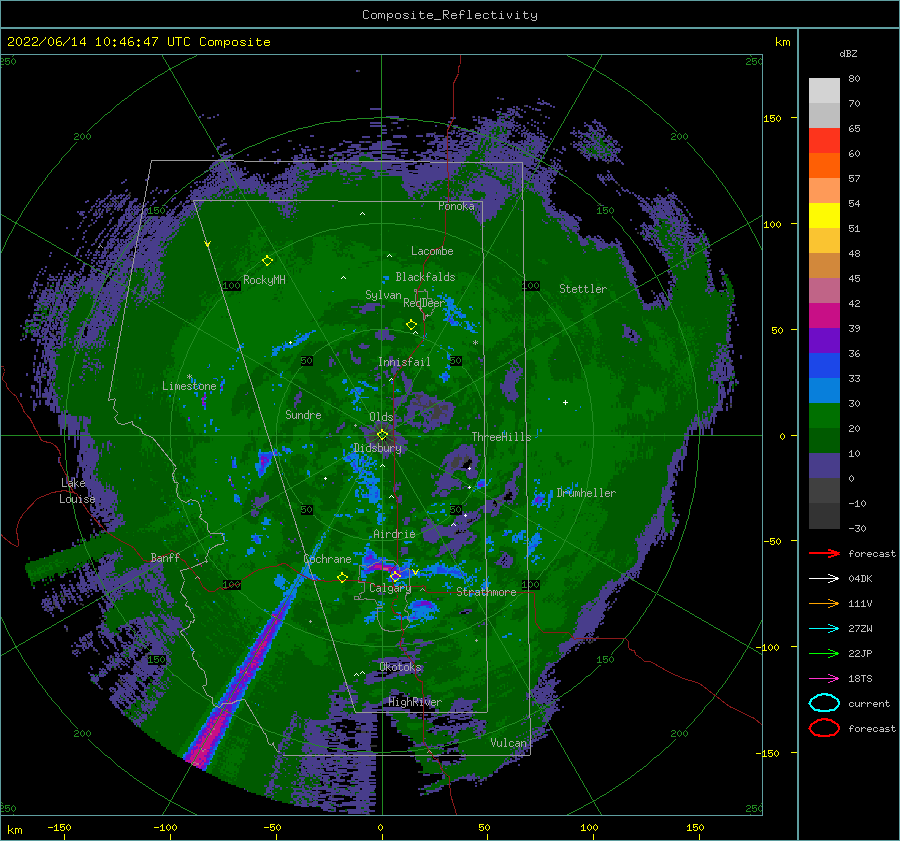
Task: Click the Ponoka label on map
Action: tap(456, 206)
